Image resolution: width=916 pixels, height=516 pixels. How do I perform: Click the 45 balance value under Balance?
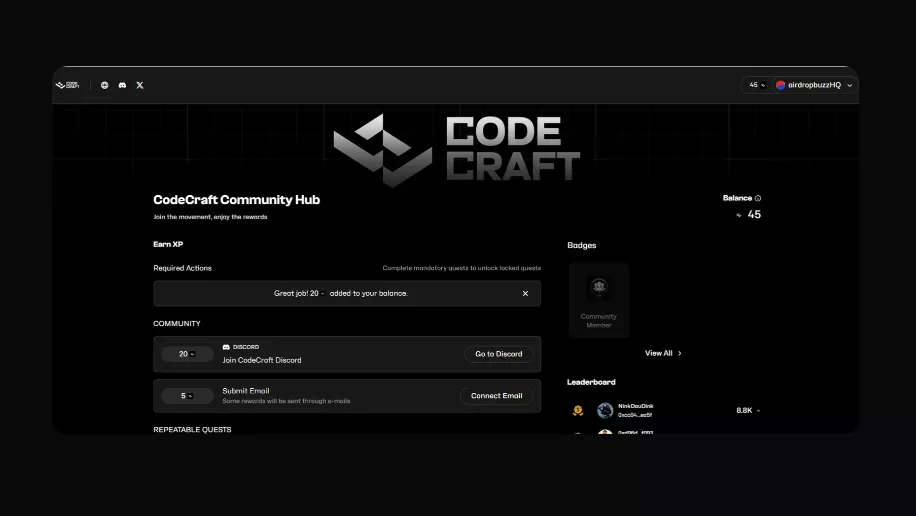tap(754, 214)
